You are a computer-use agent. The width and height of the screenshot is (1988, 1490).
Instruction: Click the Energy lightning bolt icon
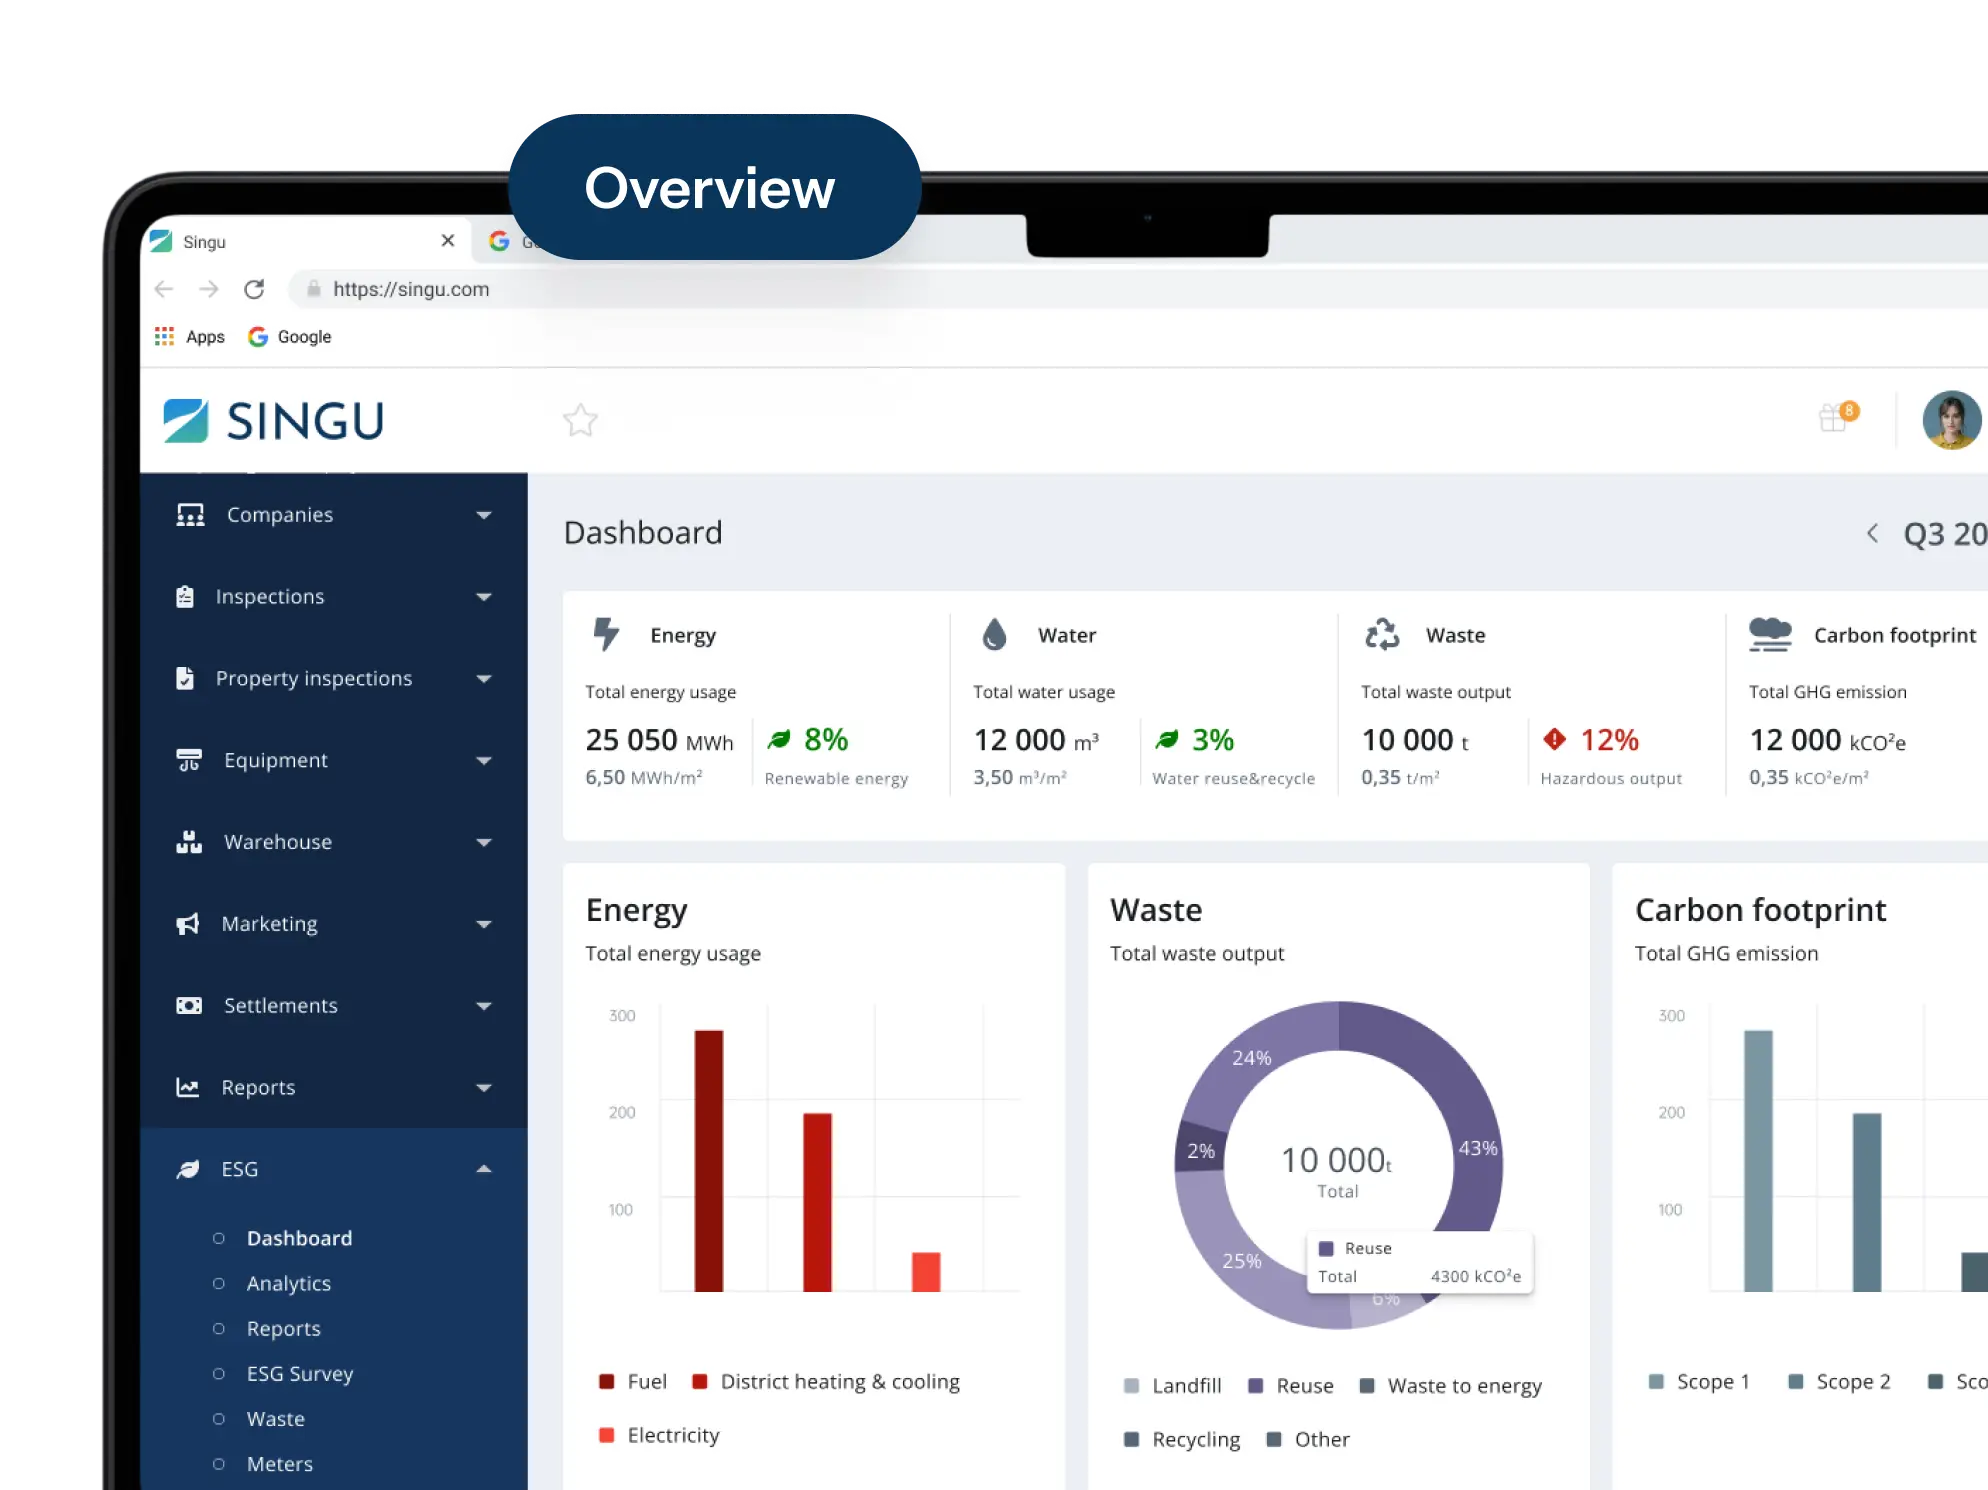click(x=606, y=634)
